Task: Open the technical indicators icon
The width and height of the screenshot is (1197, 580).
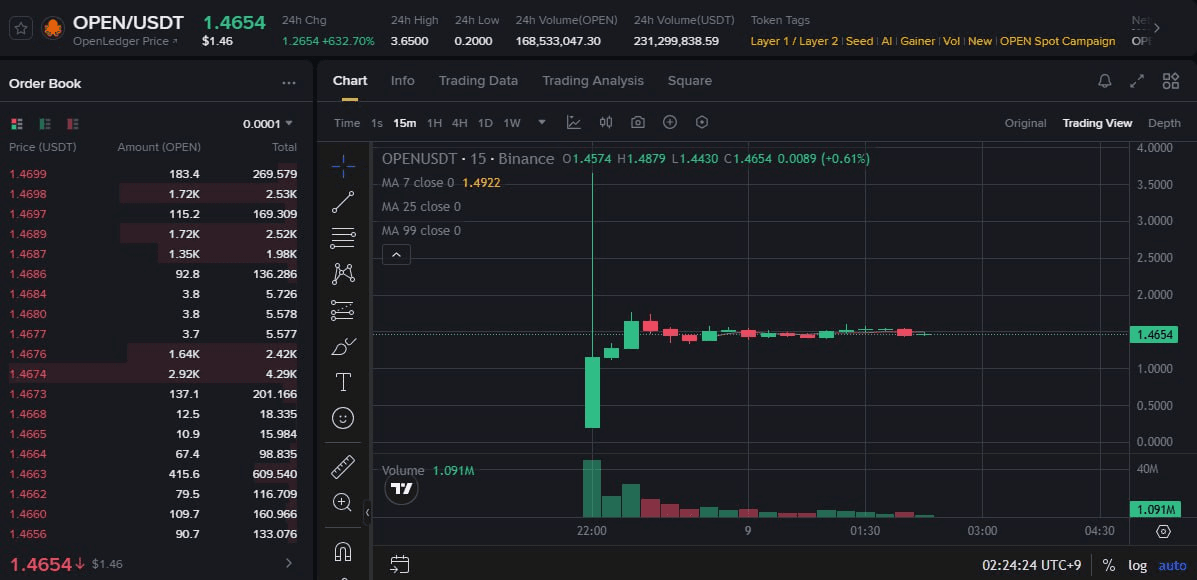Action: 573,122
